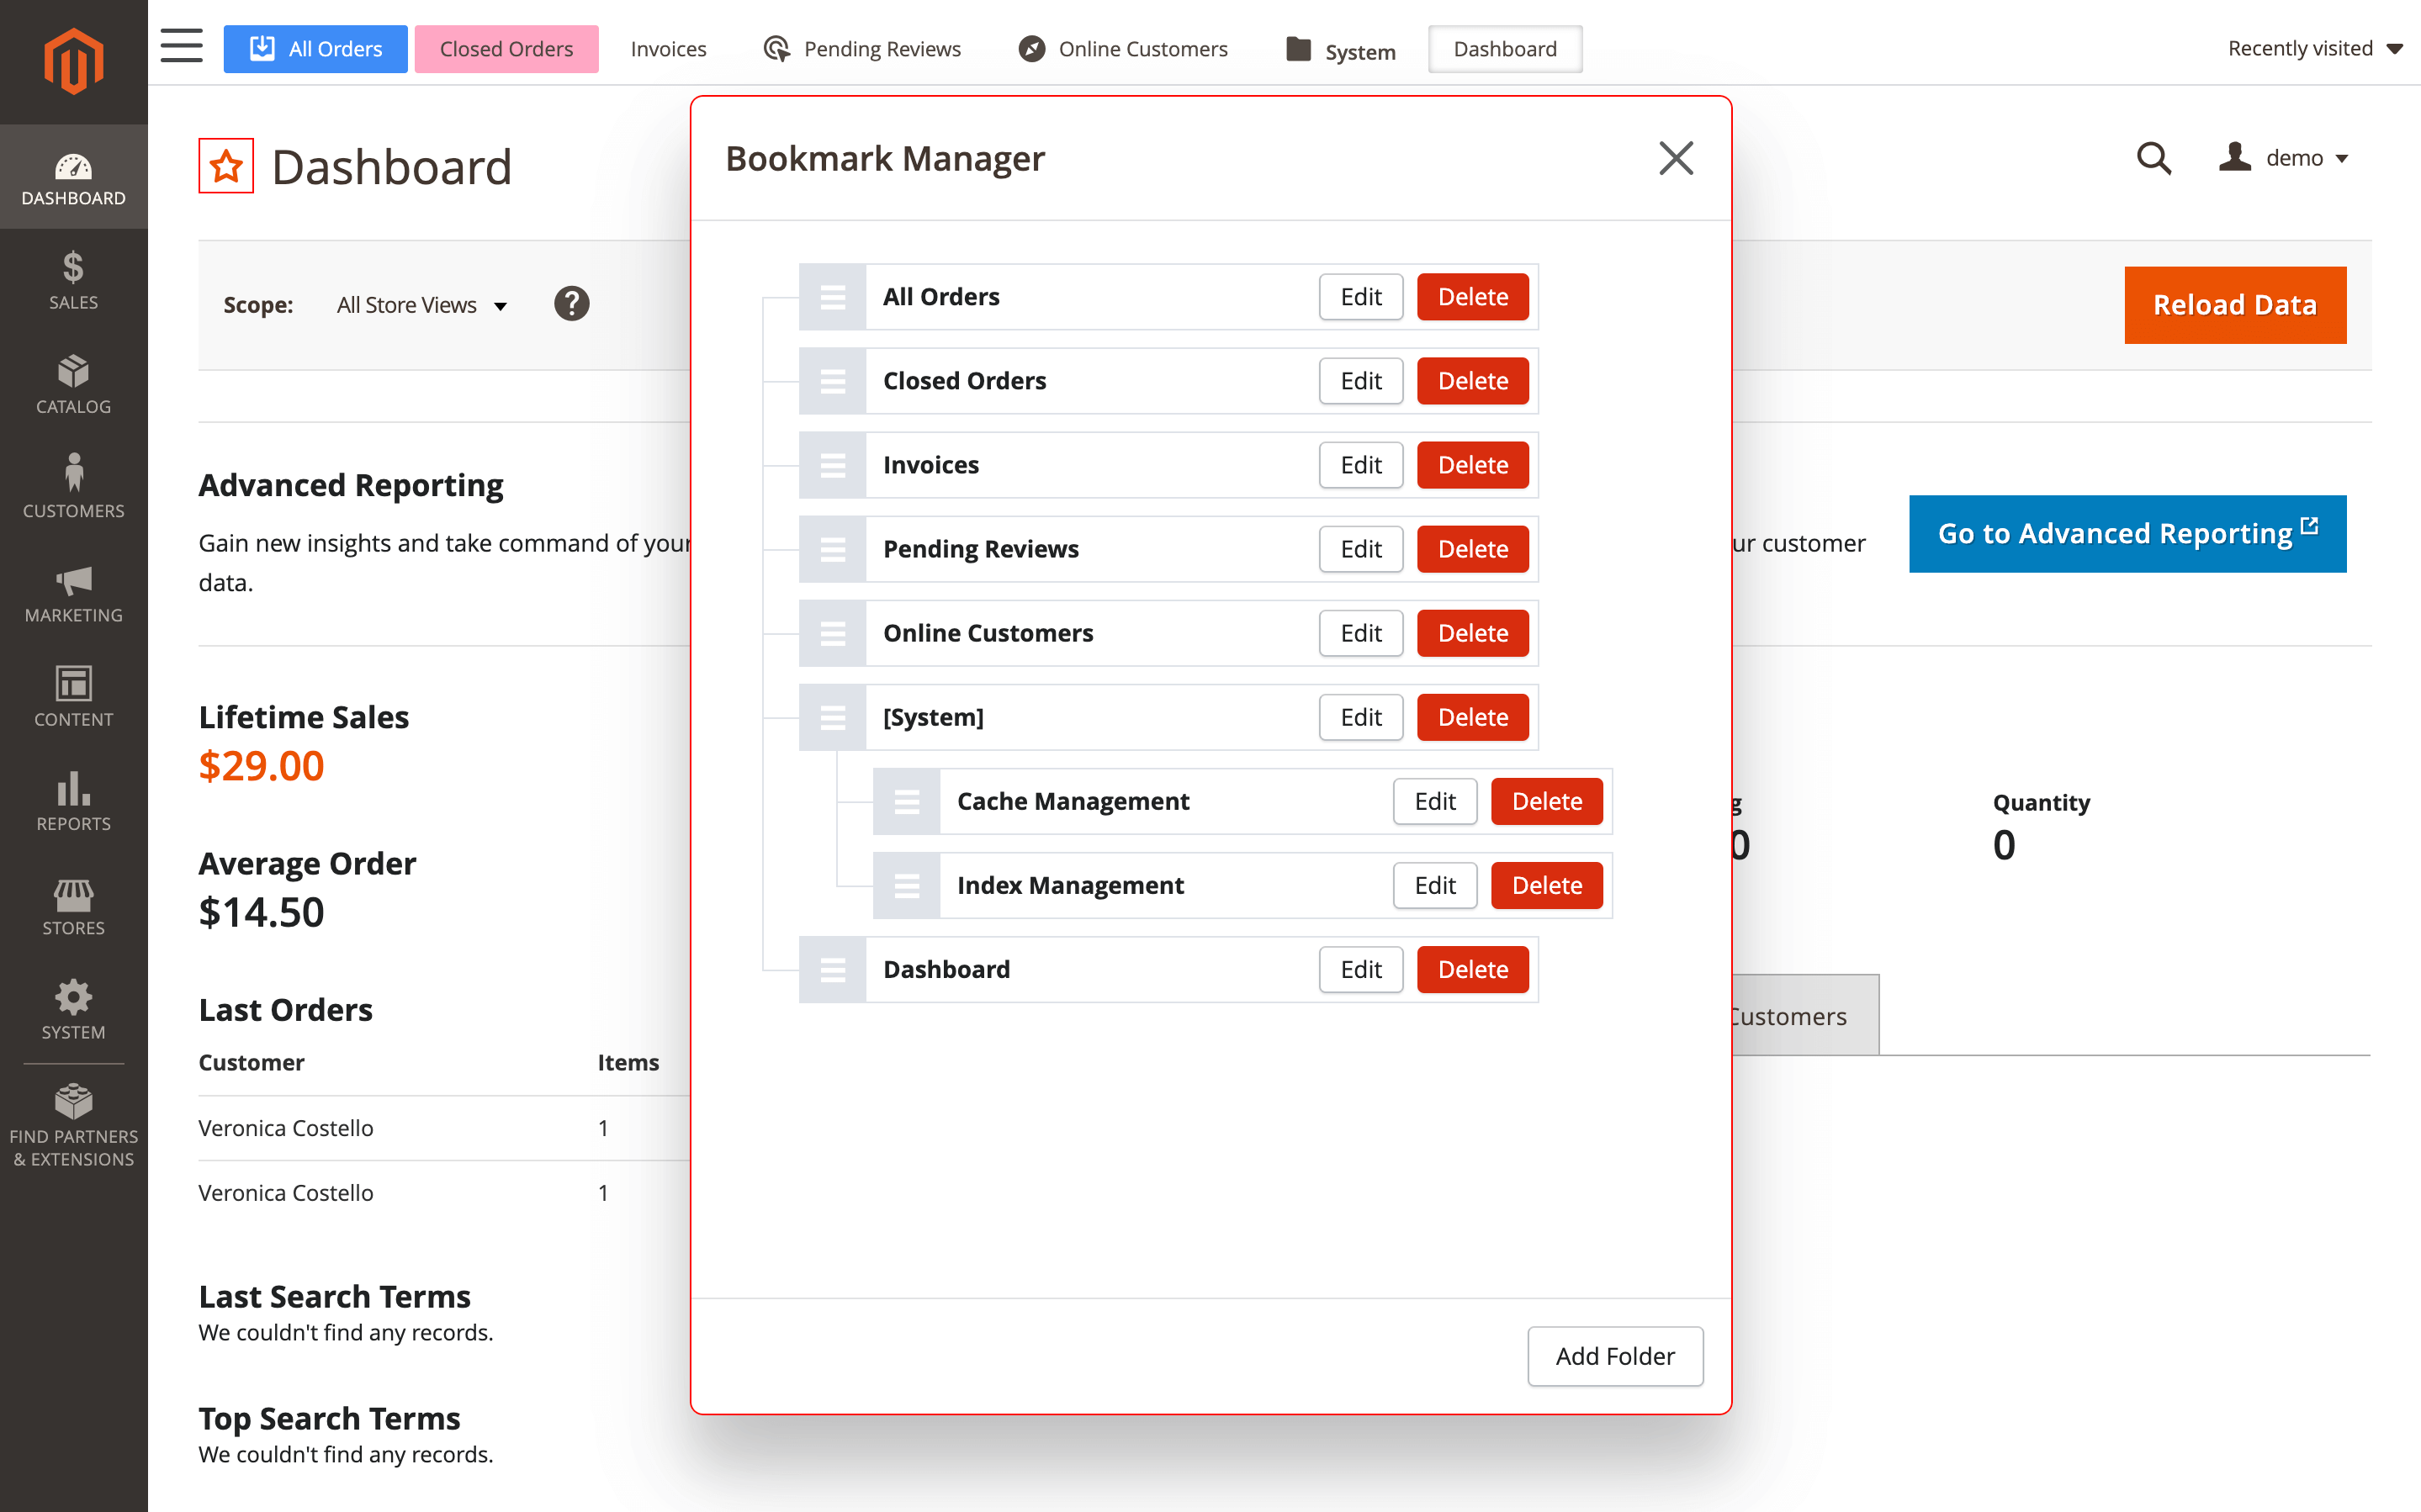Open the System folder in the bookmark bar
The image size is (2421, 1512).
pos(1340,49)
